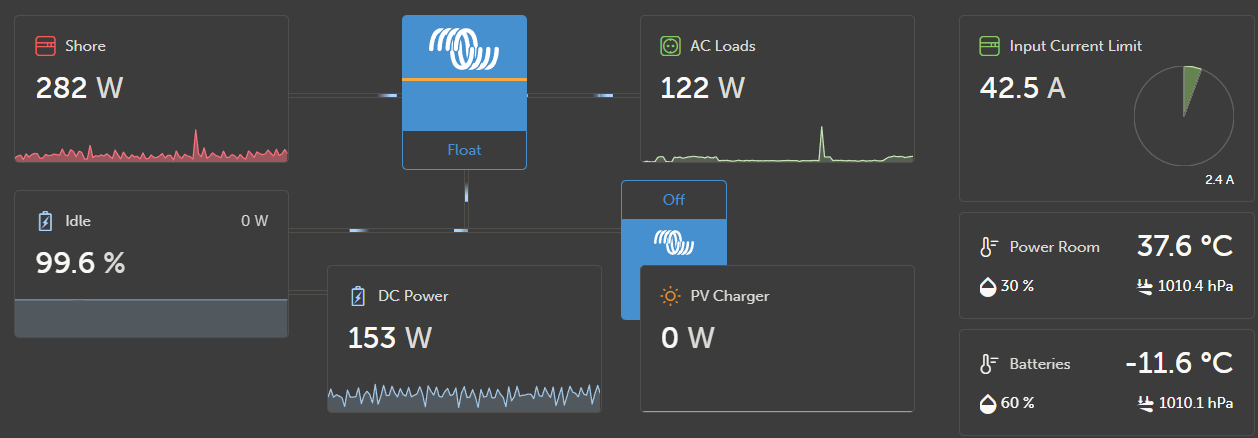This screenshot has width=1258, height=438.
Task: Click the battery 99.6 % state of charge
Action: point(81,263)
